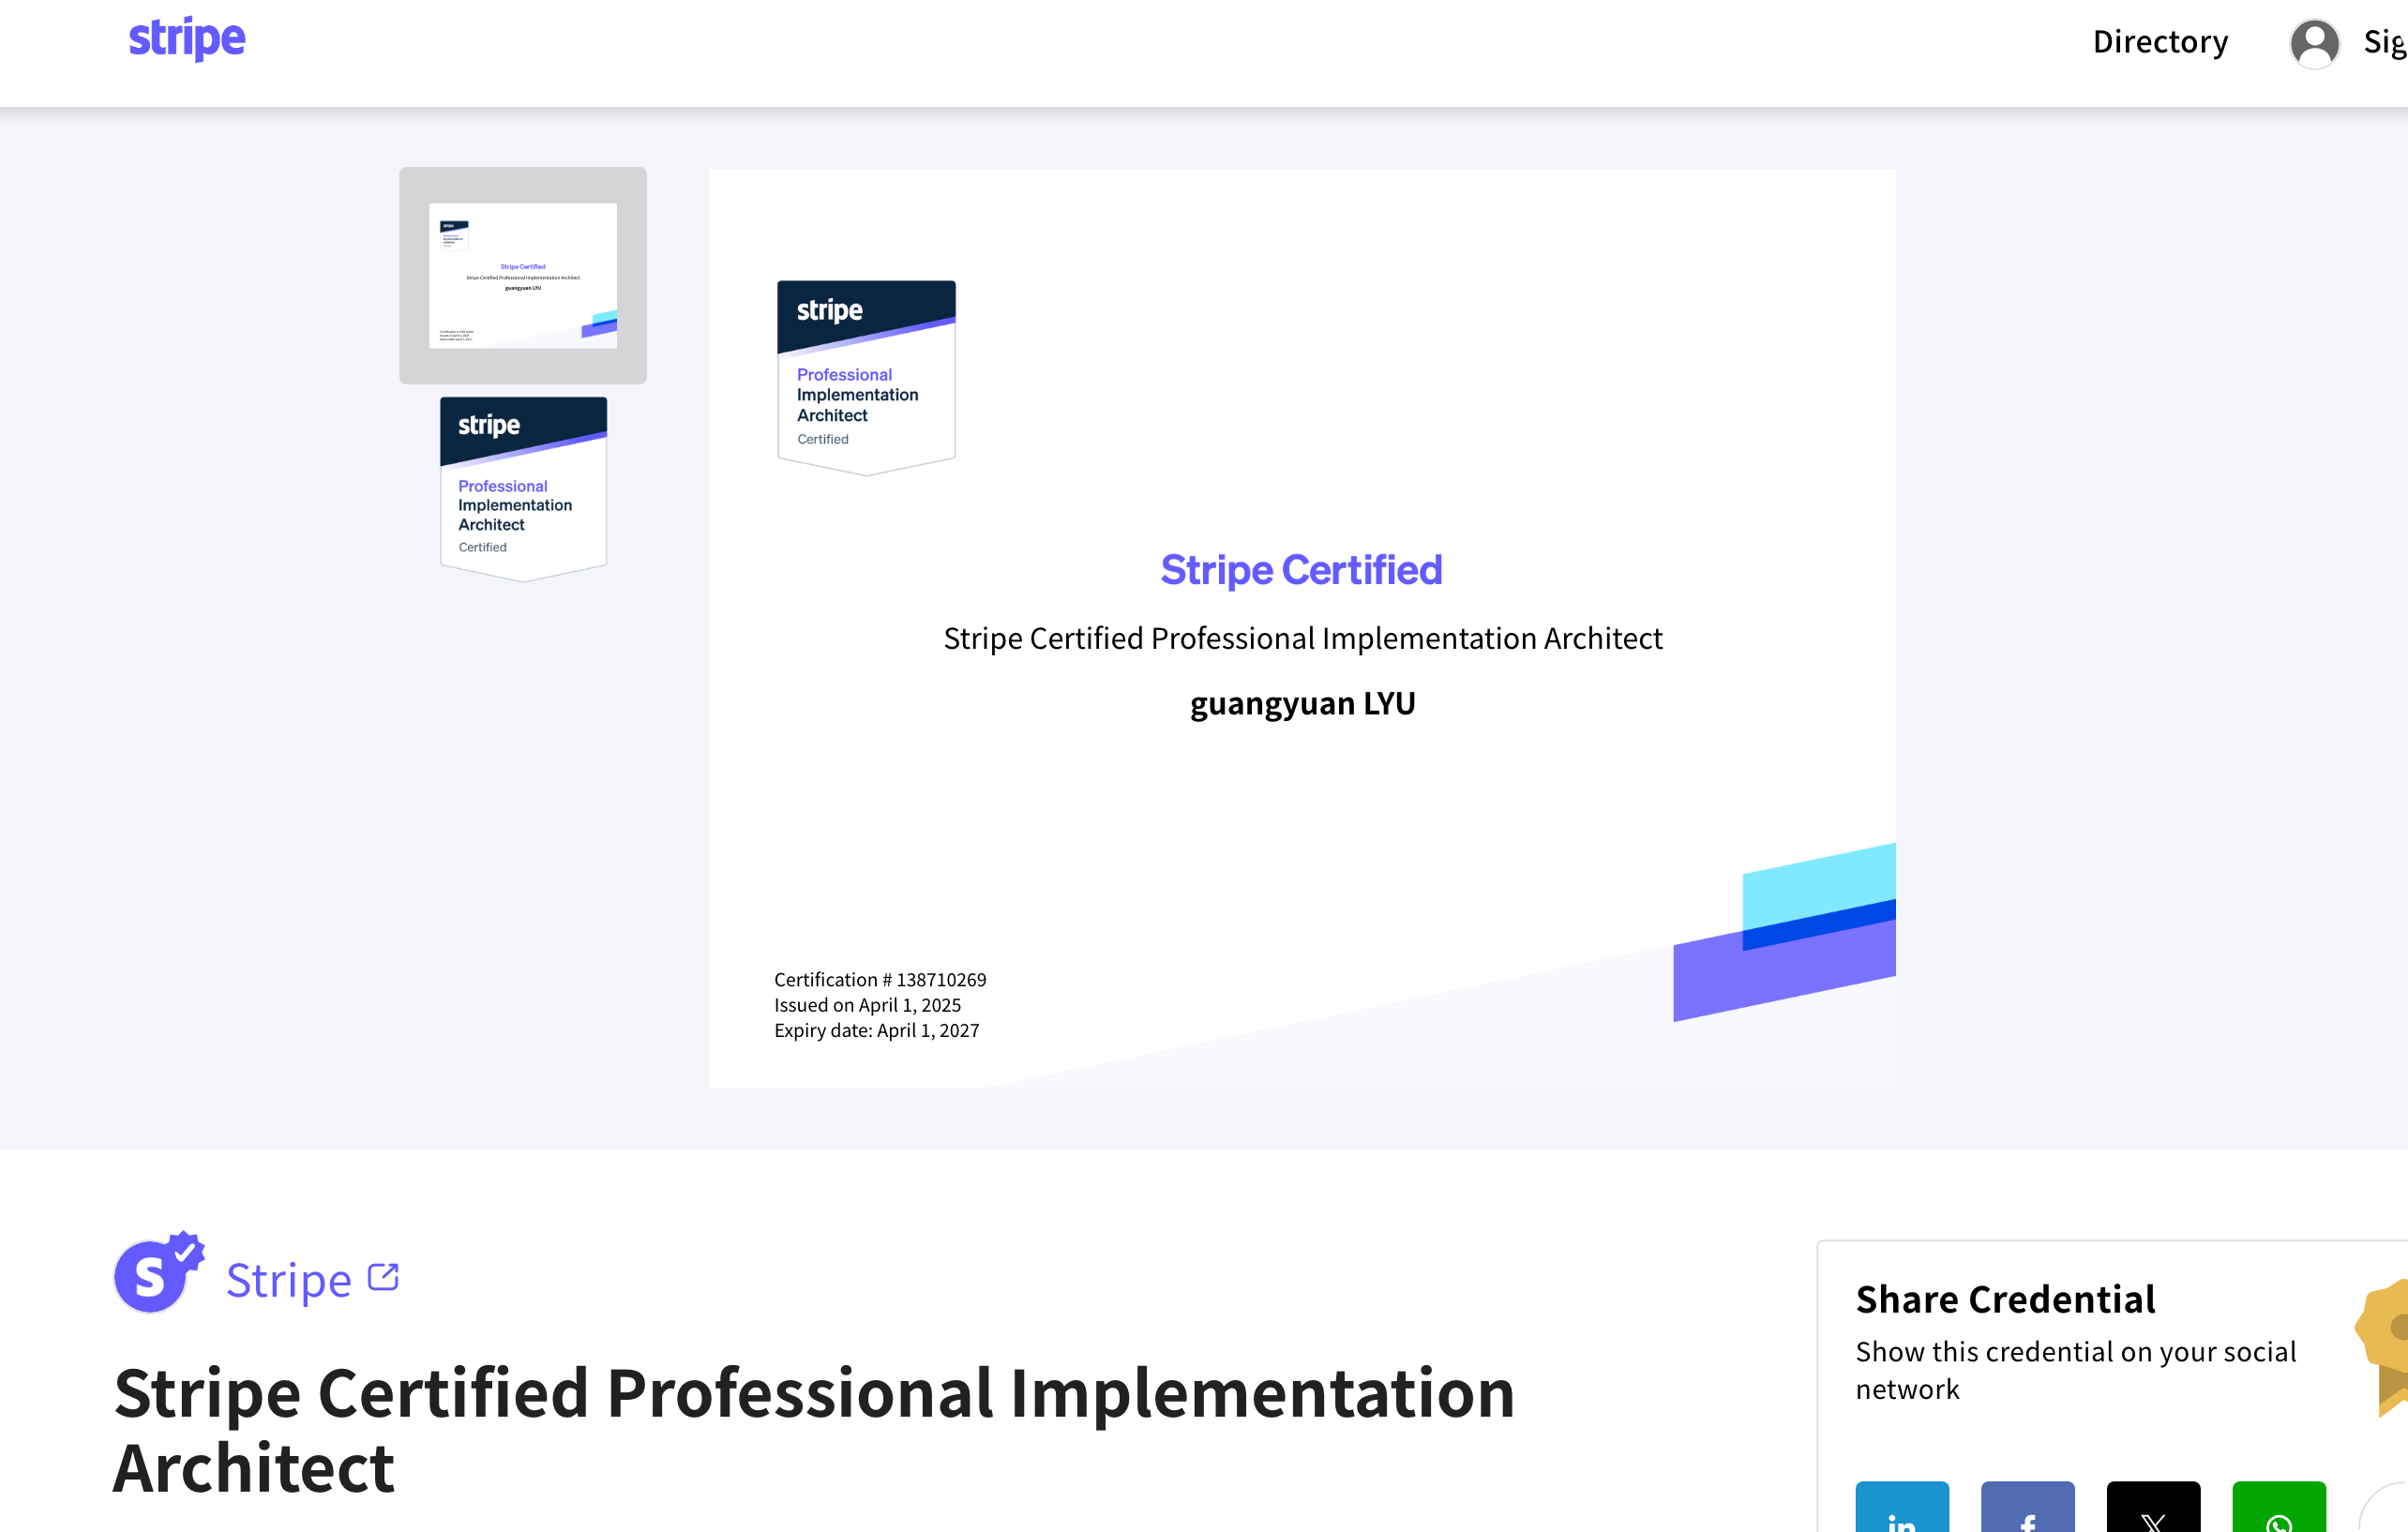Click the Sign in link
This screenshot has width=2408, height=1532.
tap(2385, 42)
